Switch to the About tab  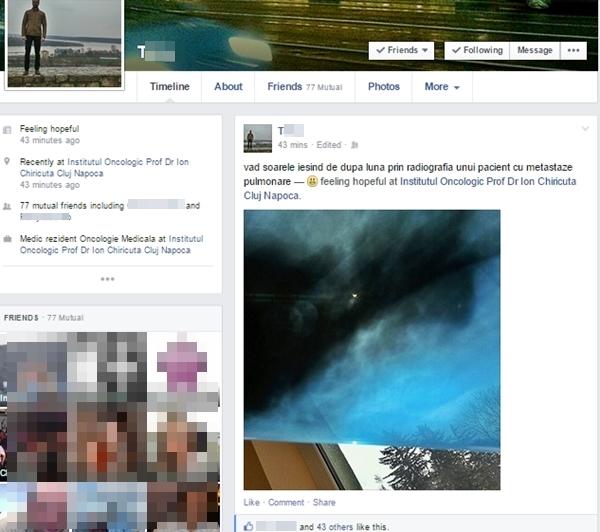[228, 87]
